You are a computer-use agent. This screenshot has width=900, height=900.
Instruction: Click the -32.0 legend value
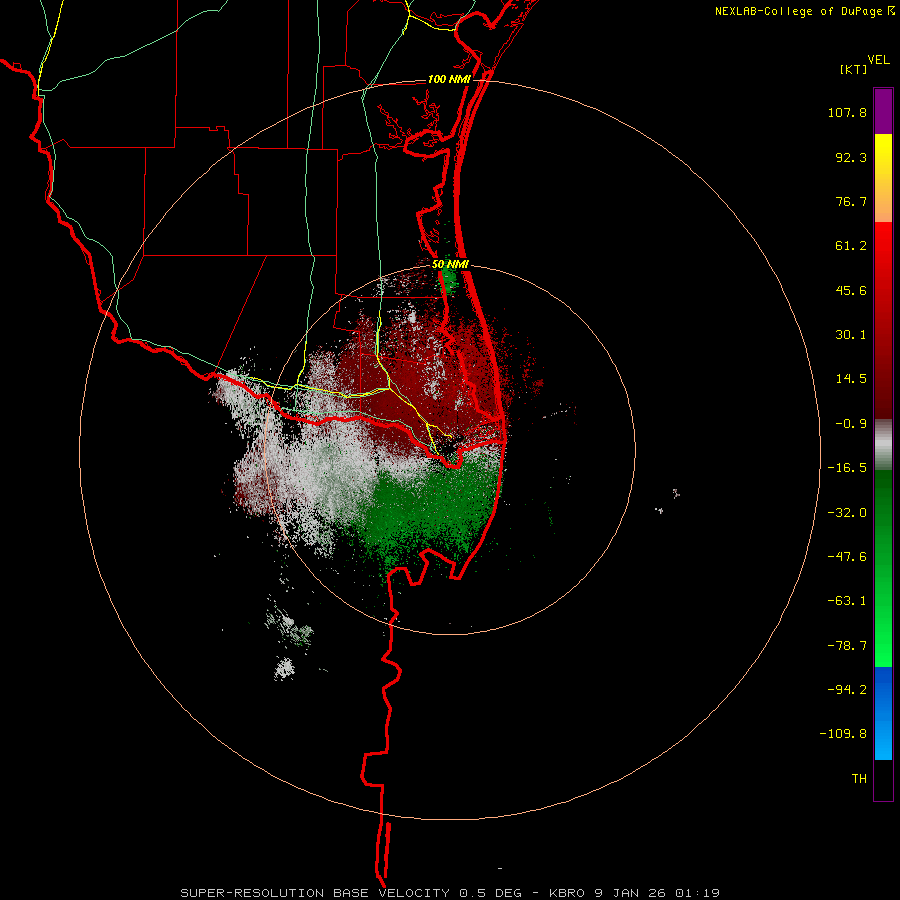pos(847,513)
